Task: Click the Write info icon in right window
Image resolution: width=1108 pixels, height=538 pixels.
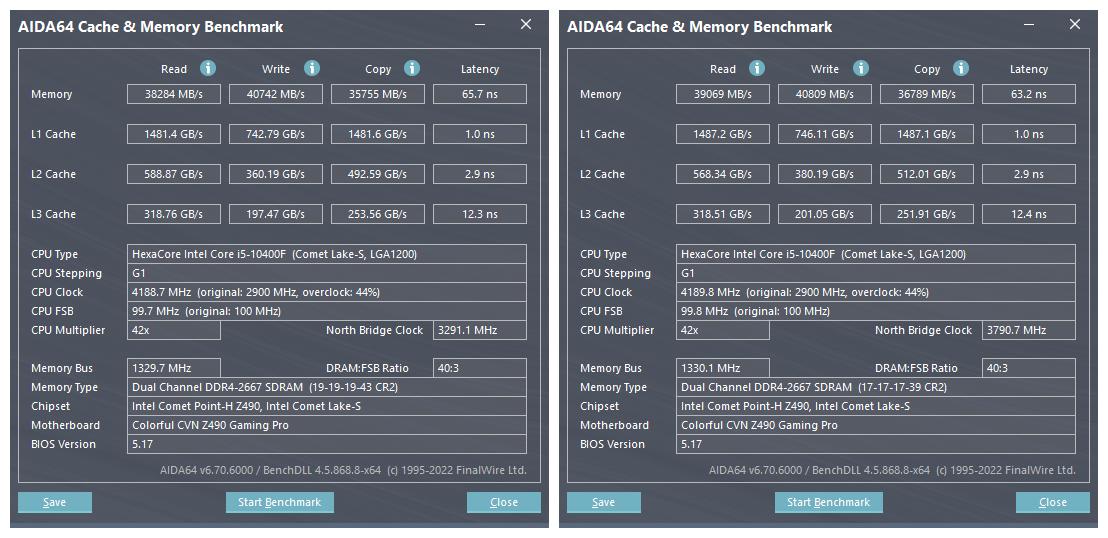Action: [861, 68]
